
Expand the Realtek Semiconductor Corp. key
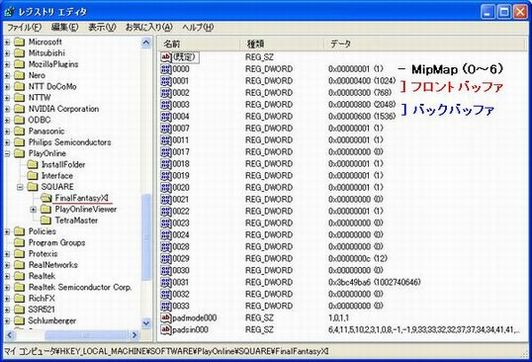7,287
